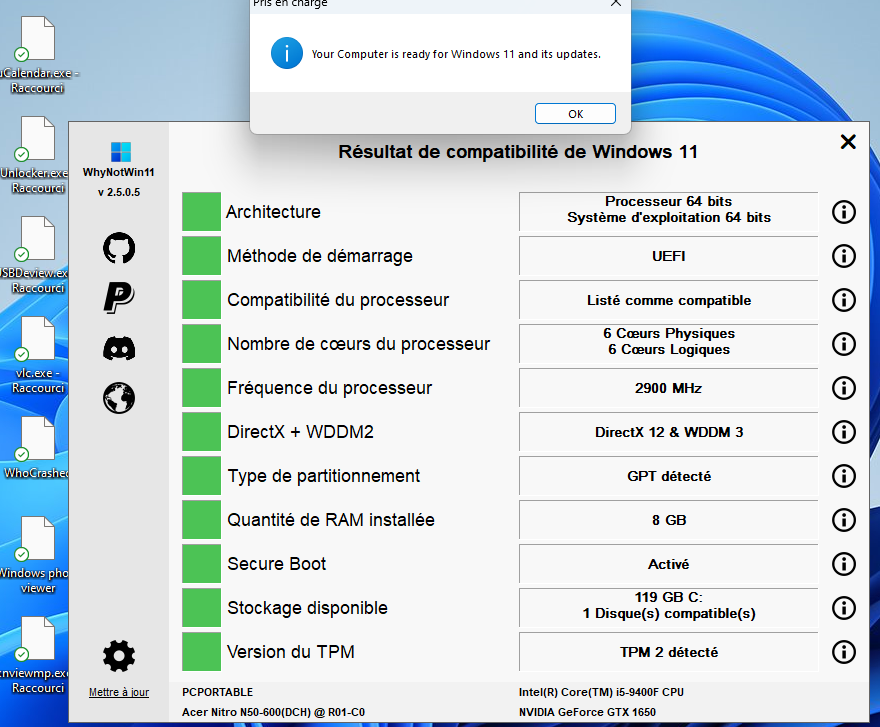Click the 'Intel(R) Core(TM) i5-9400F CPU' text
Viewport: 880px width, 727px height.
click(x=601, y=692)
